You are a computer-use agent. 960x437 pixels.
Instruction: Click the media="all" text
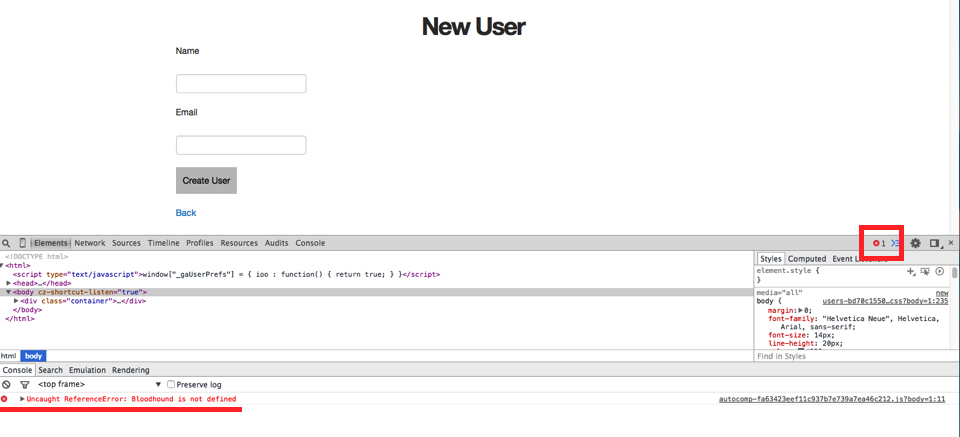(779, 293)
